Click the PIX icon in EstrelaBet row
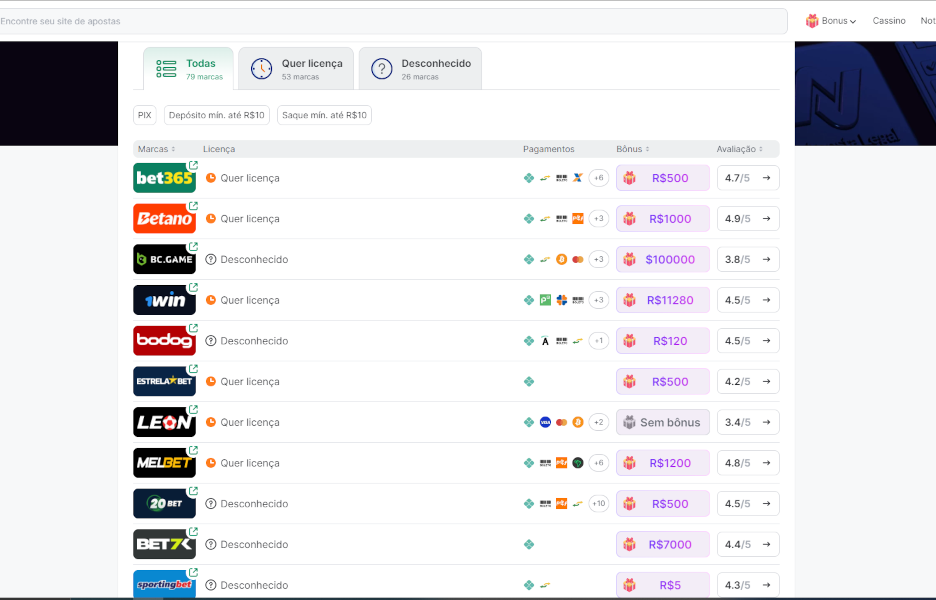This screenshot has width=936, height=600. (529, 381)
